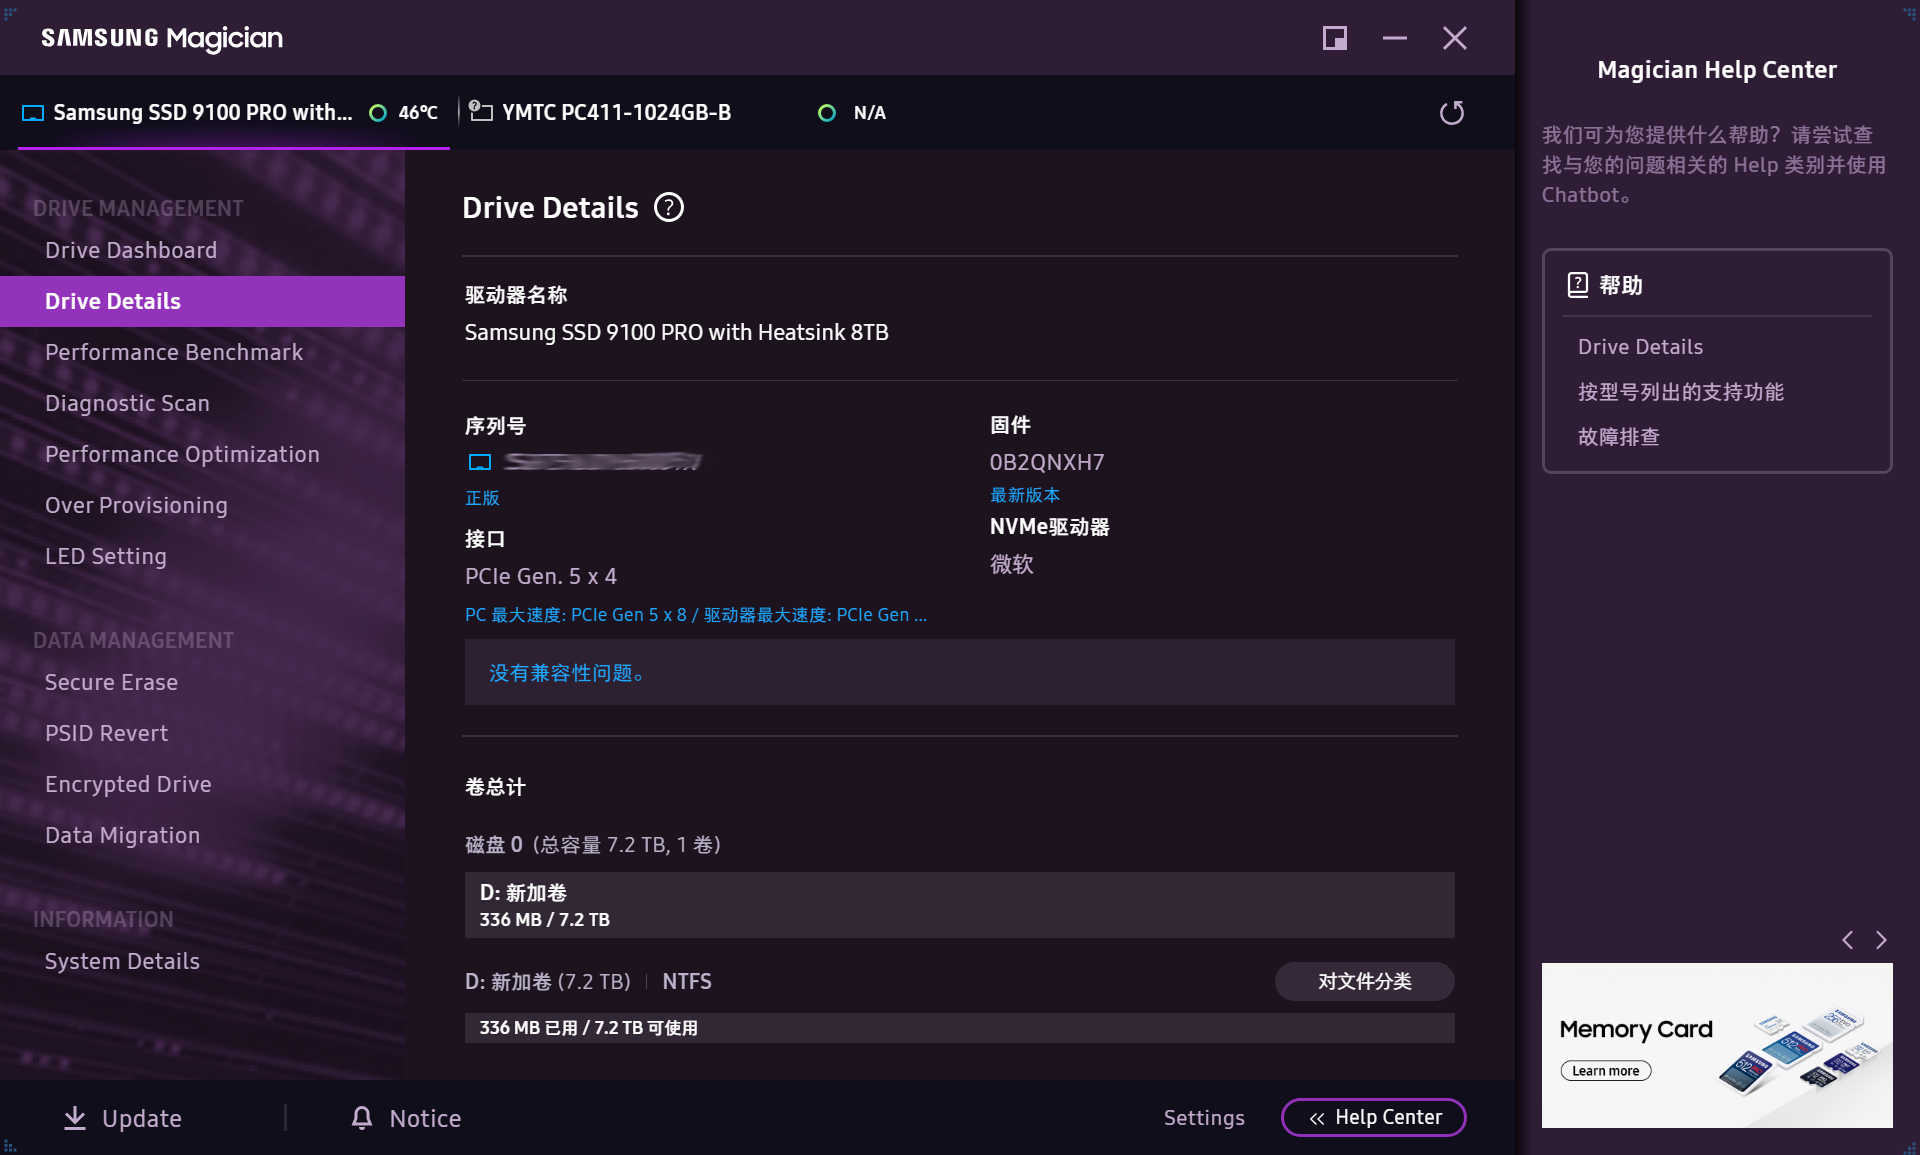Viewport: 1920px width, 1155px height.
Task: Click the question mark next to Drive Details
Action: point(668,207)
